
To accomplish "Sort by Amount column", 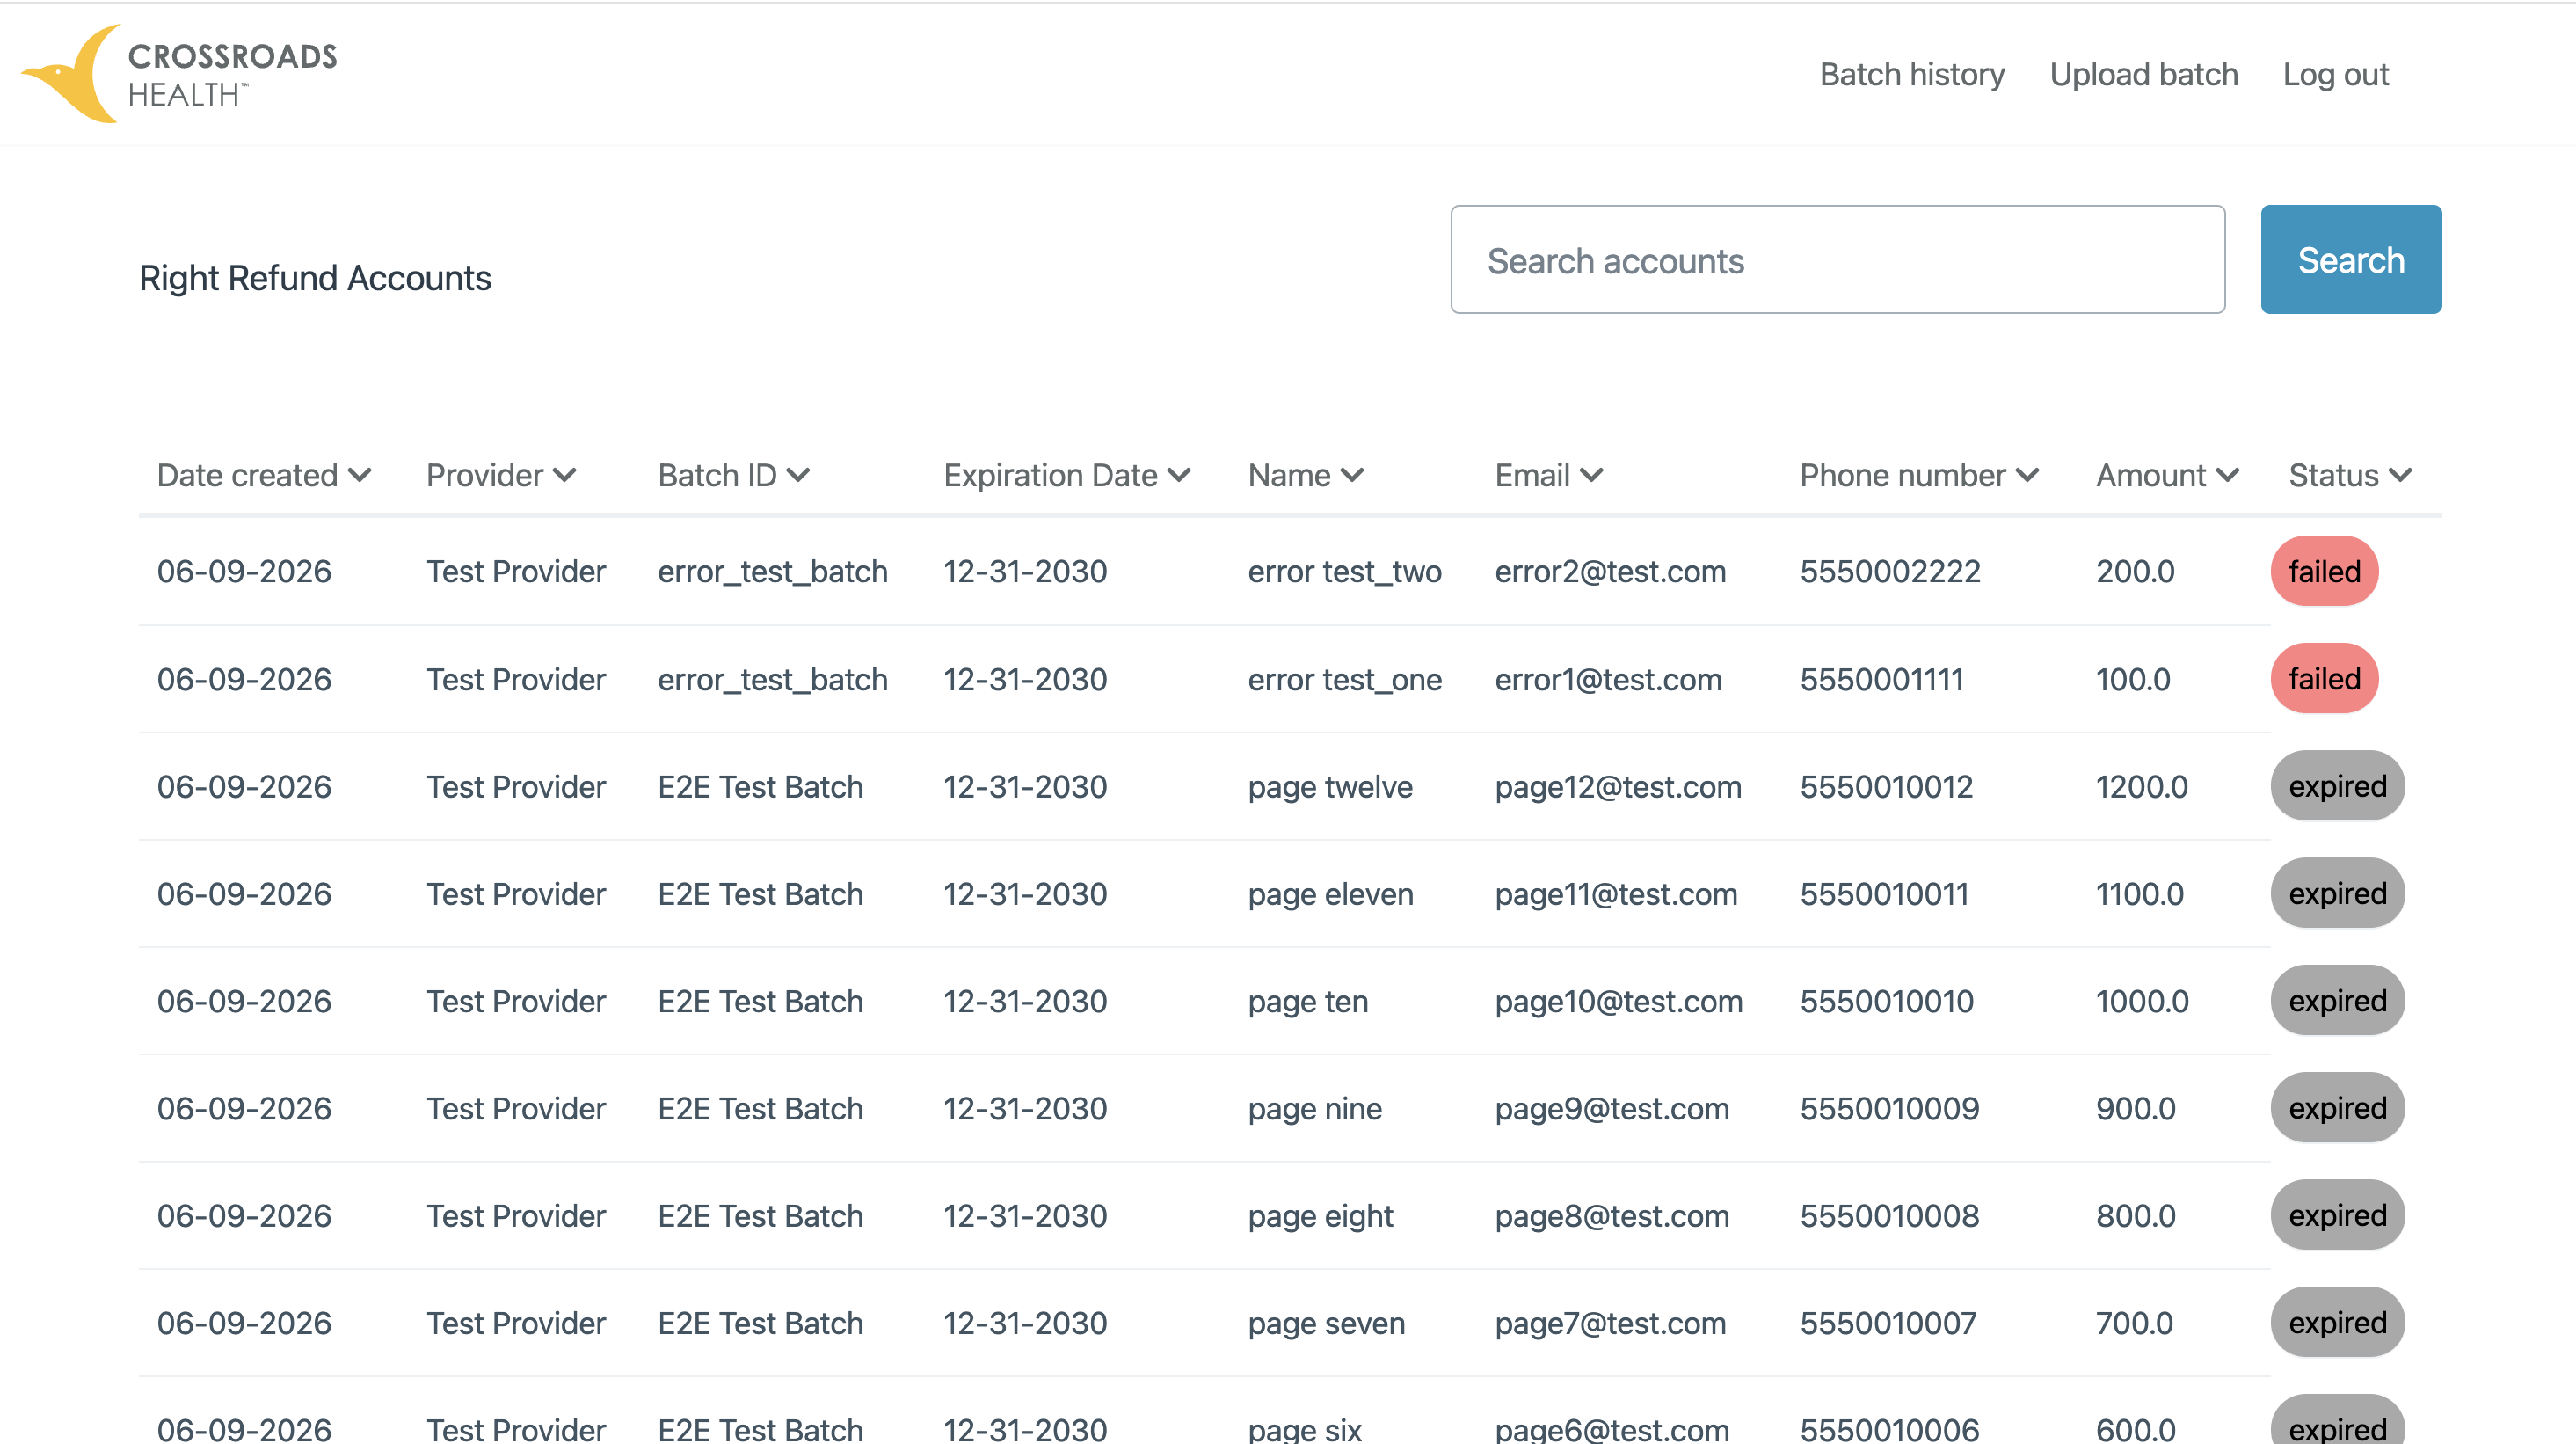I will 2167,475.
